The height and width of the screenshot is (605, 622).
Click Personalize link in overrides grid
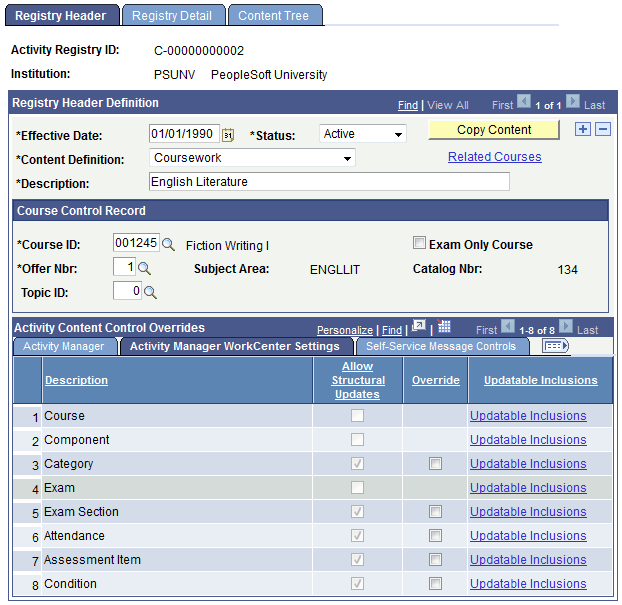(x=345, y=330)
